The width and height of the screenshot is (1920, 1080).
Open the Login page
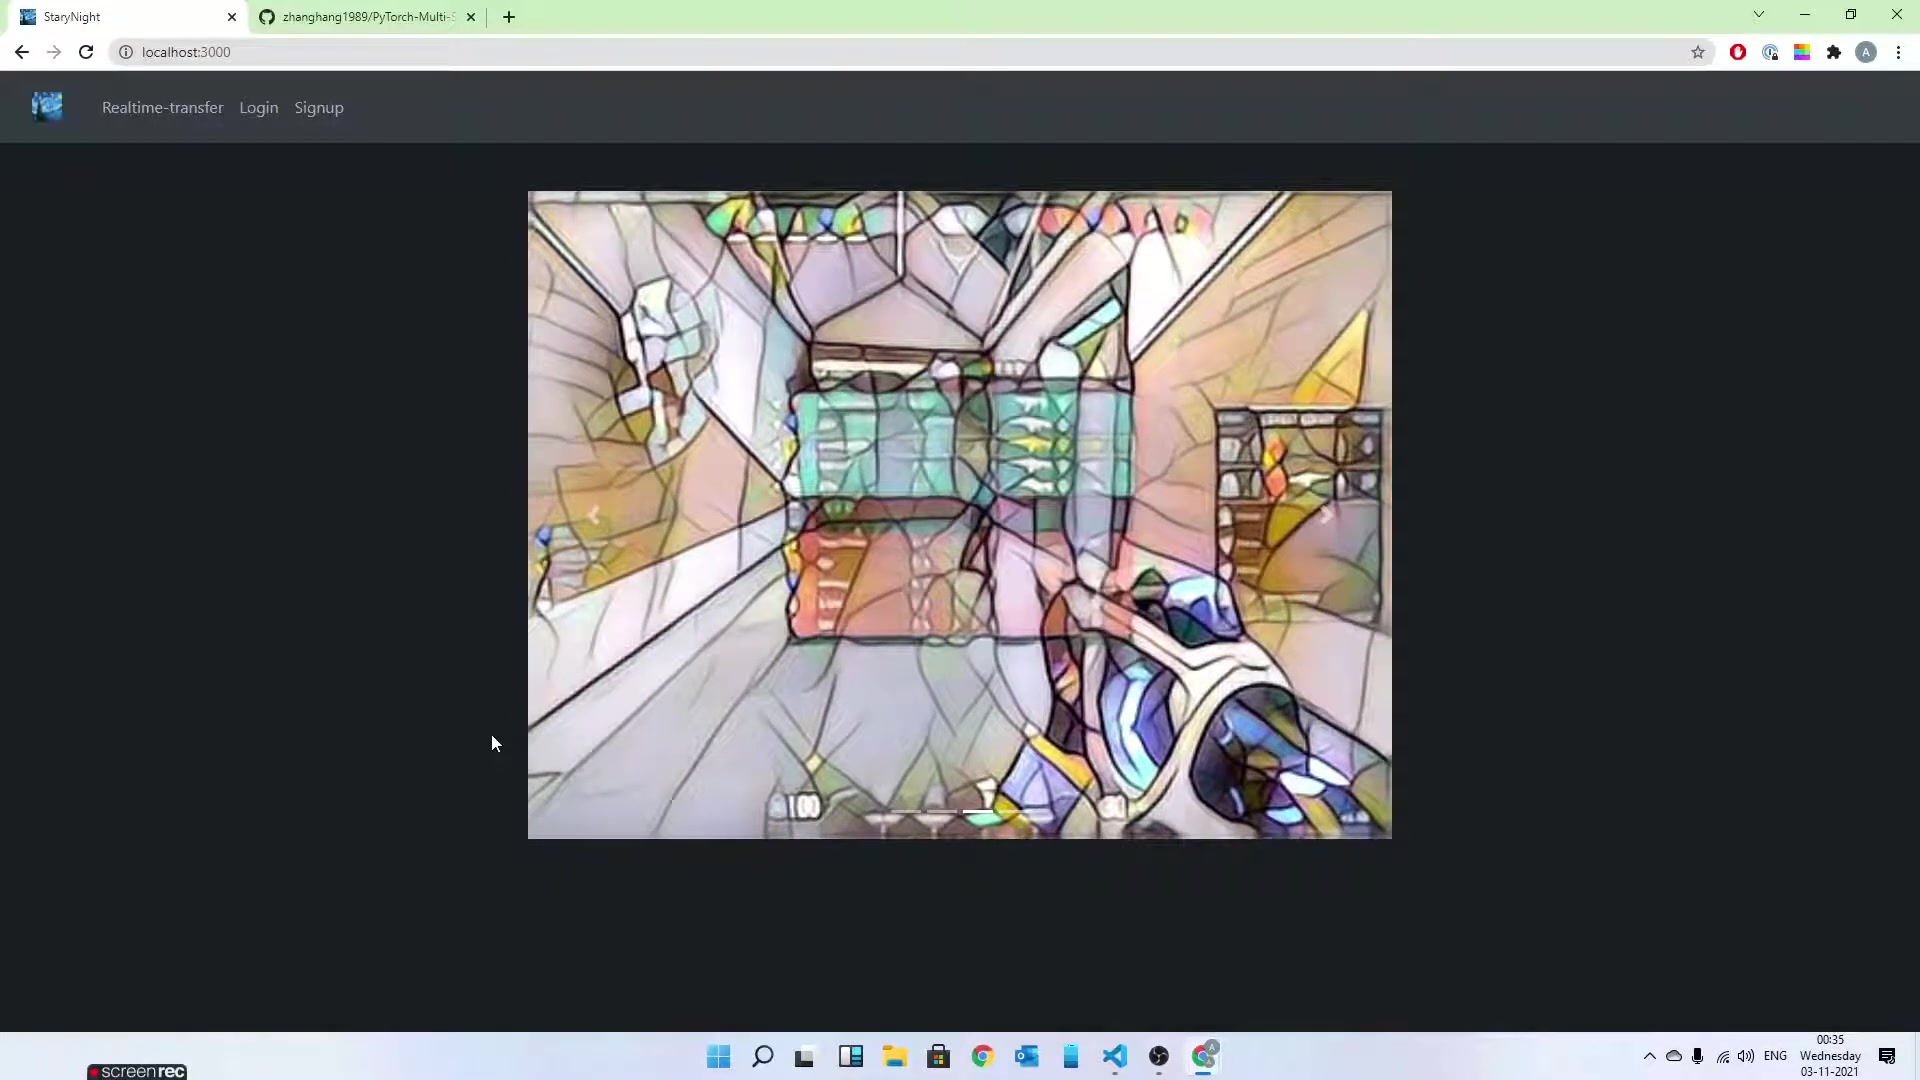coord(258,108)
